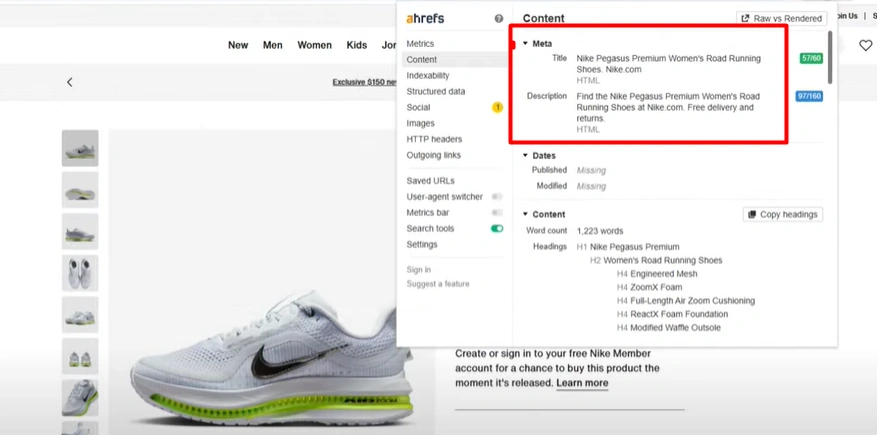Click the scrollbar in Ahrefs Content panel
Screen dimensions: 877x435
(x=830, y=58)
